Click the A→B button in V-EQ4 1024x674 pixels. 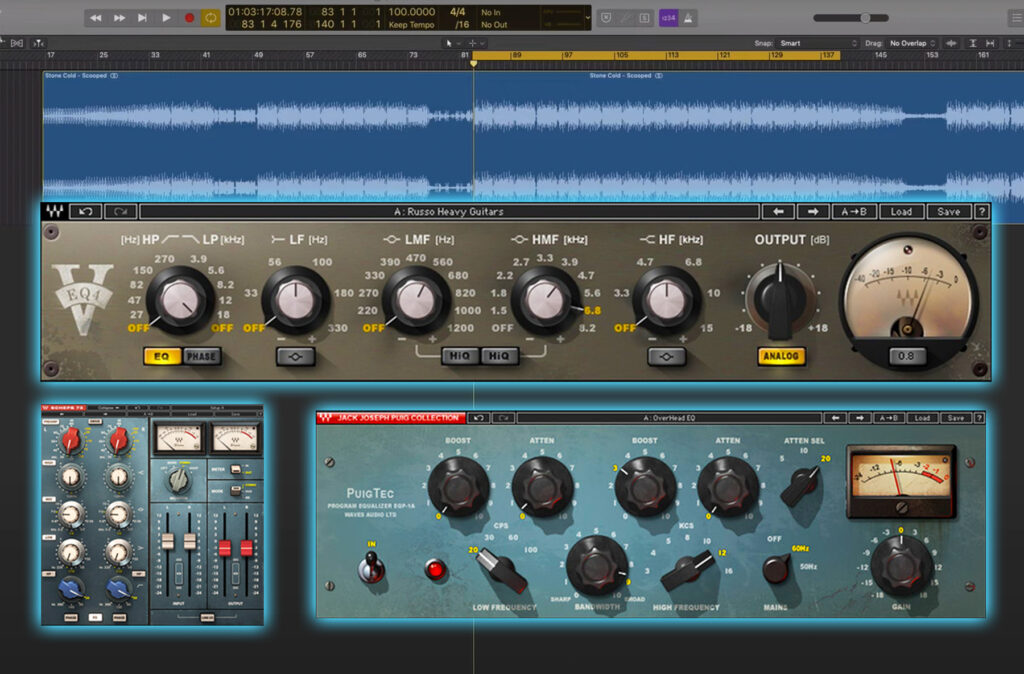pyautogui.click(x=854, y=212)
